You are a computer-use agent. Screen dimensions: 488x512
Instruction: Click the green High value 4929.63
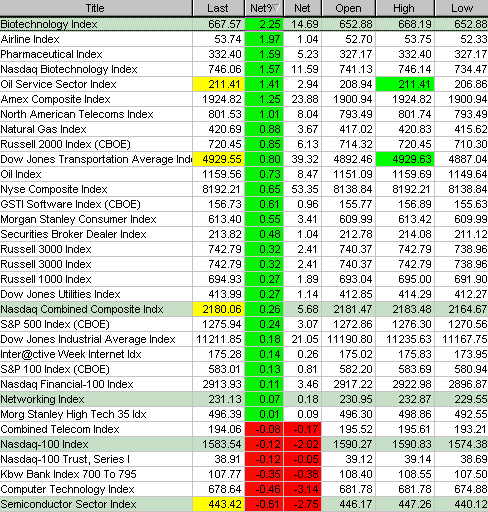[x=405, y=159]
